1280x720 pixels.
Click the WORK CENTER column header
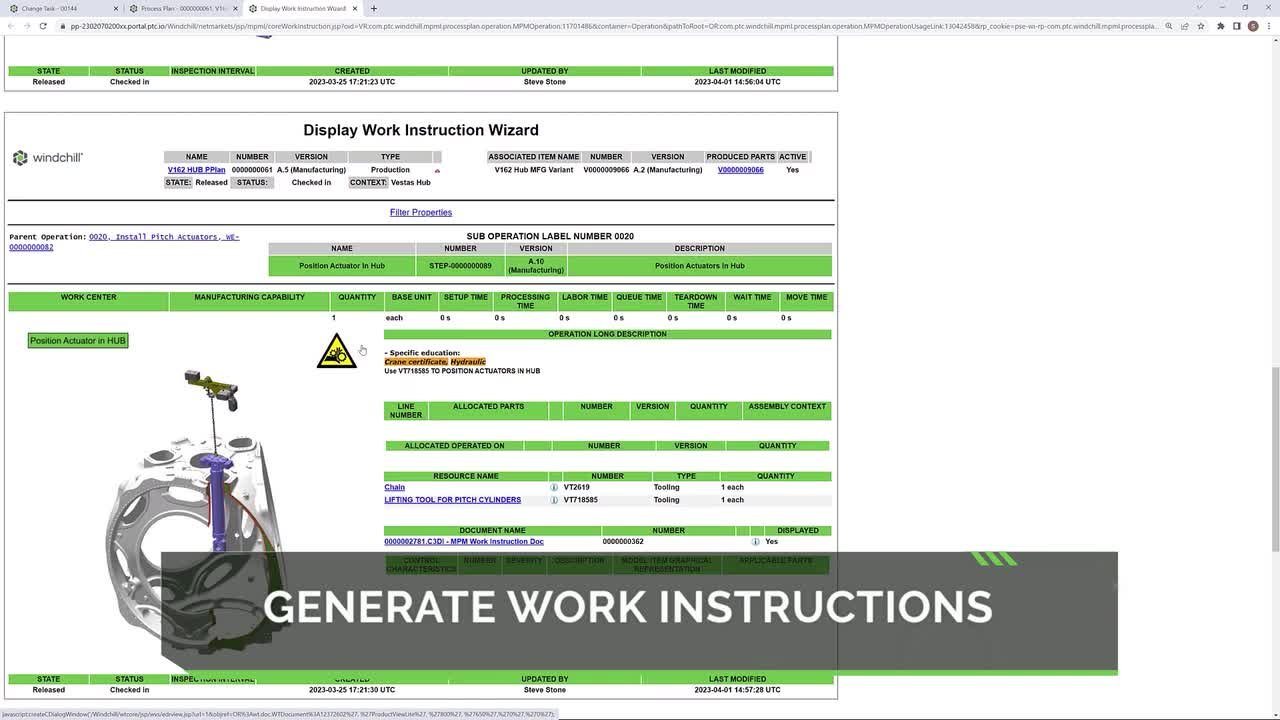point(88,301)
